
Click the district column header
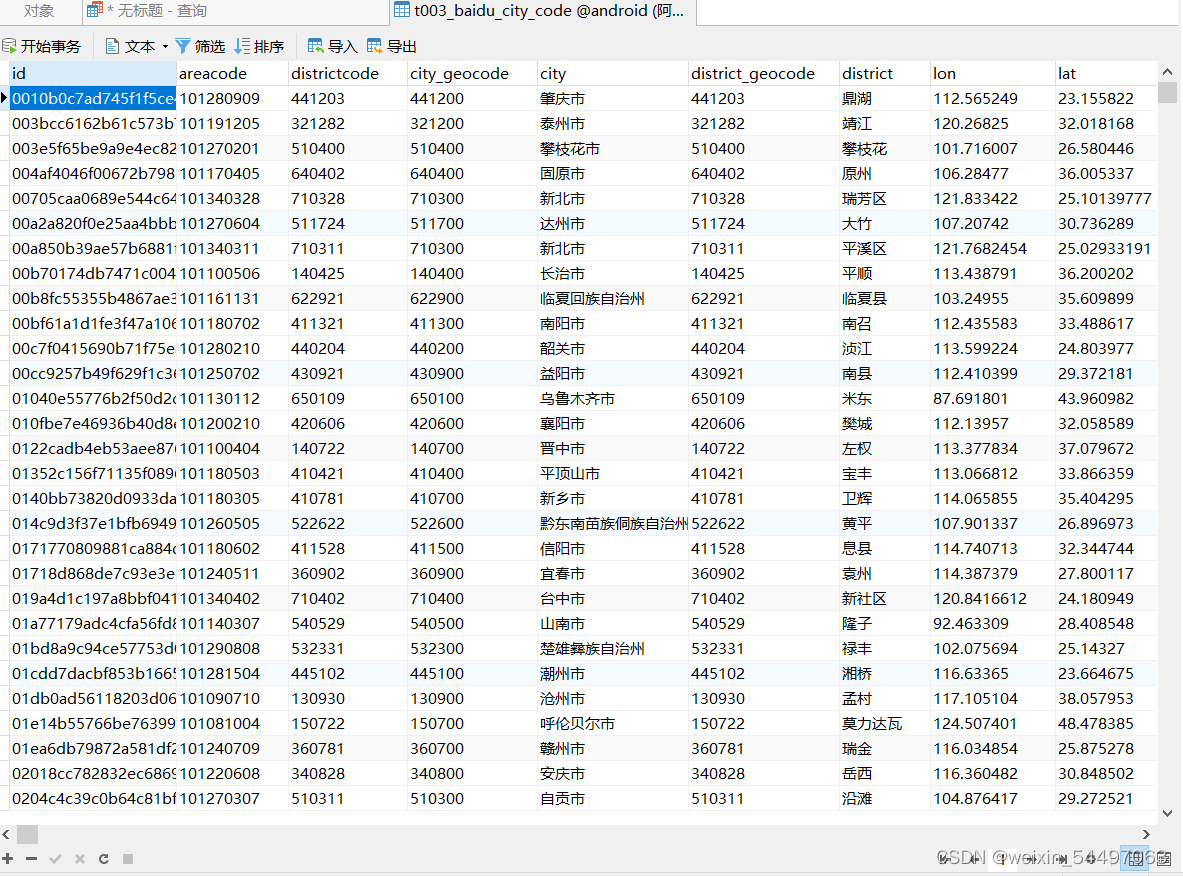click(885, 73)
